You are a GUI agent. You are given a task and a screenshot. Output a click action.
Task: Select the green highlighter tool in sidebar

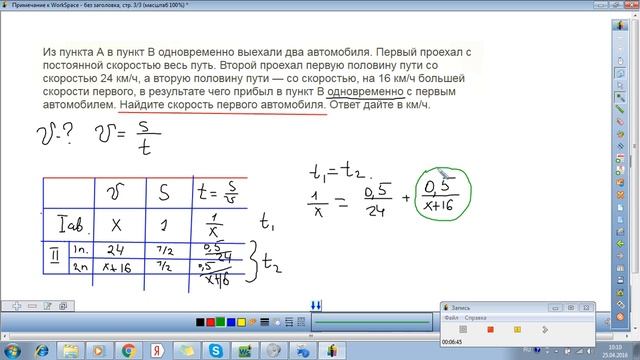(x=620, y=109)
